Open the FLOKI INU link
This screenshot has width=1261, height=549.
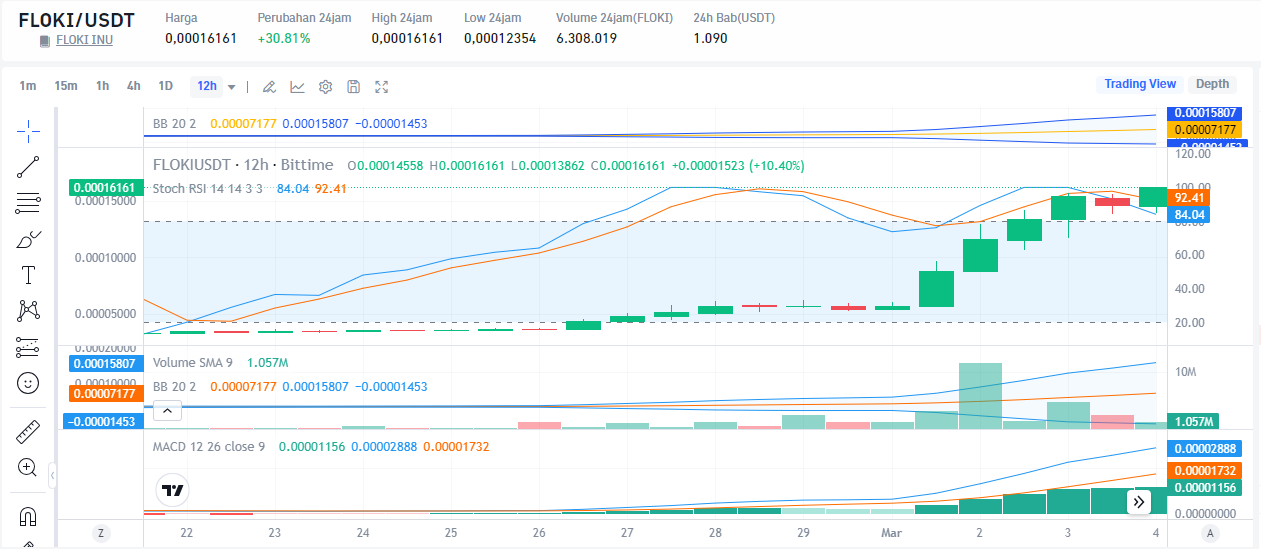(84, 40)
